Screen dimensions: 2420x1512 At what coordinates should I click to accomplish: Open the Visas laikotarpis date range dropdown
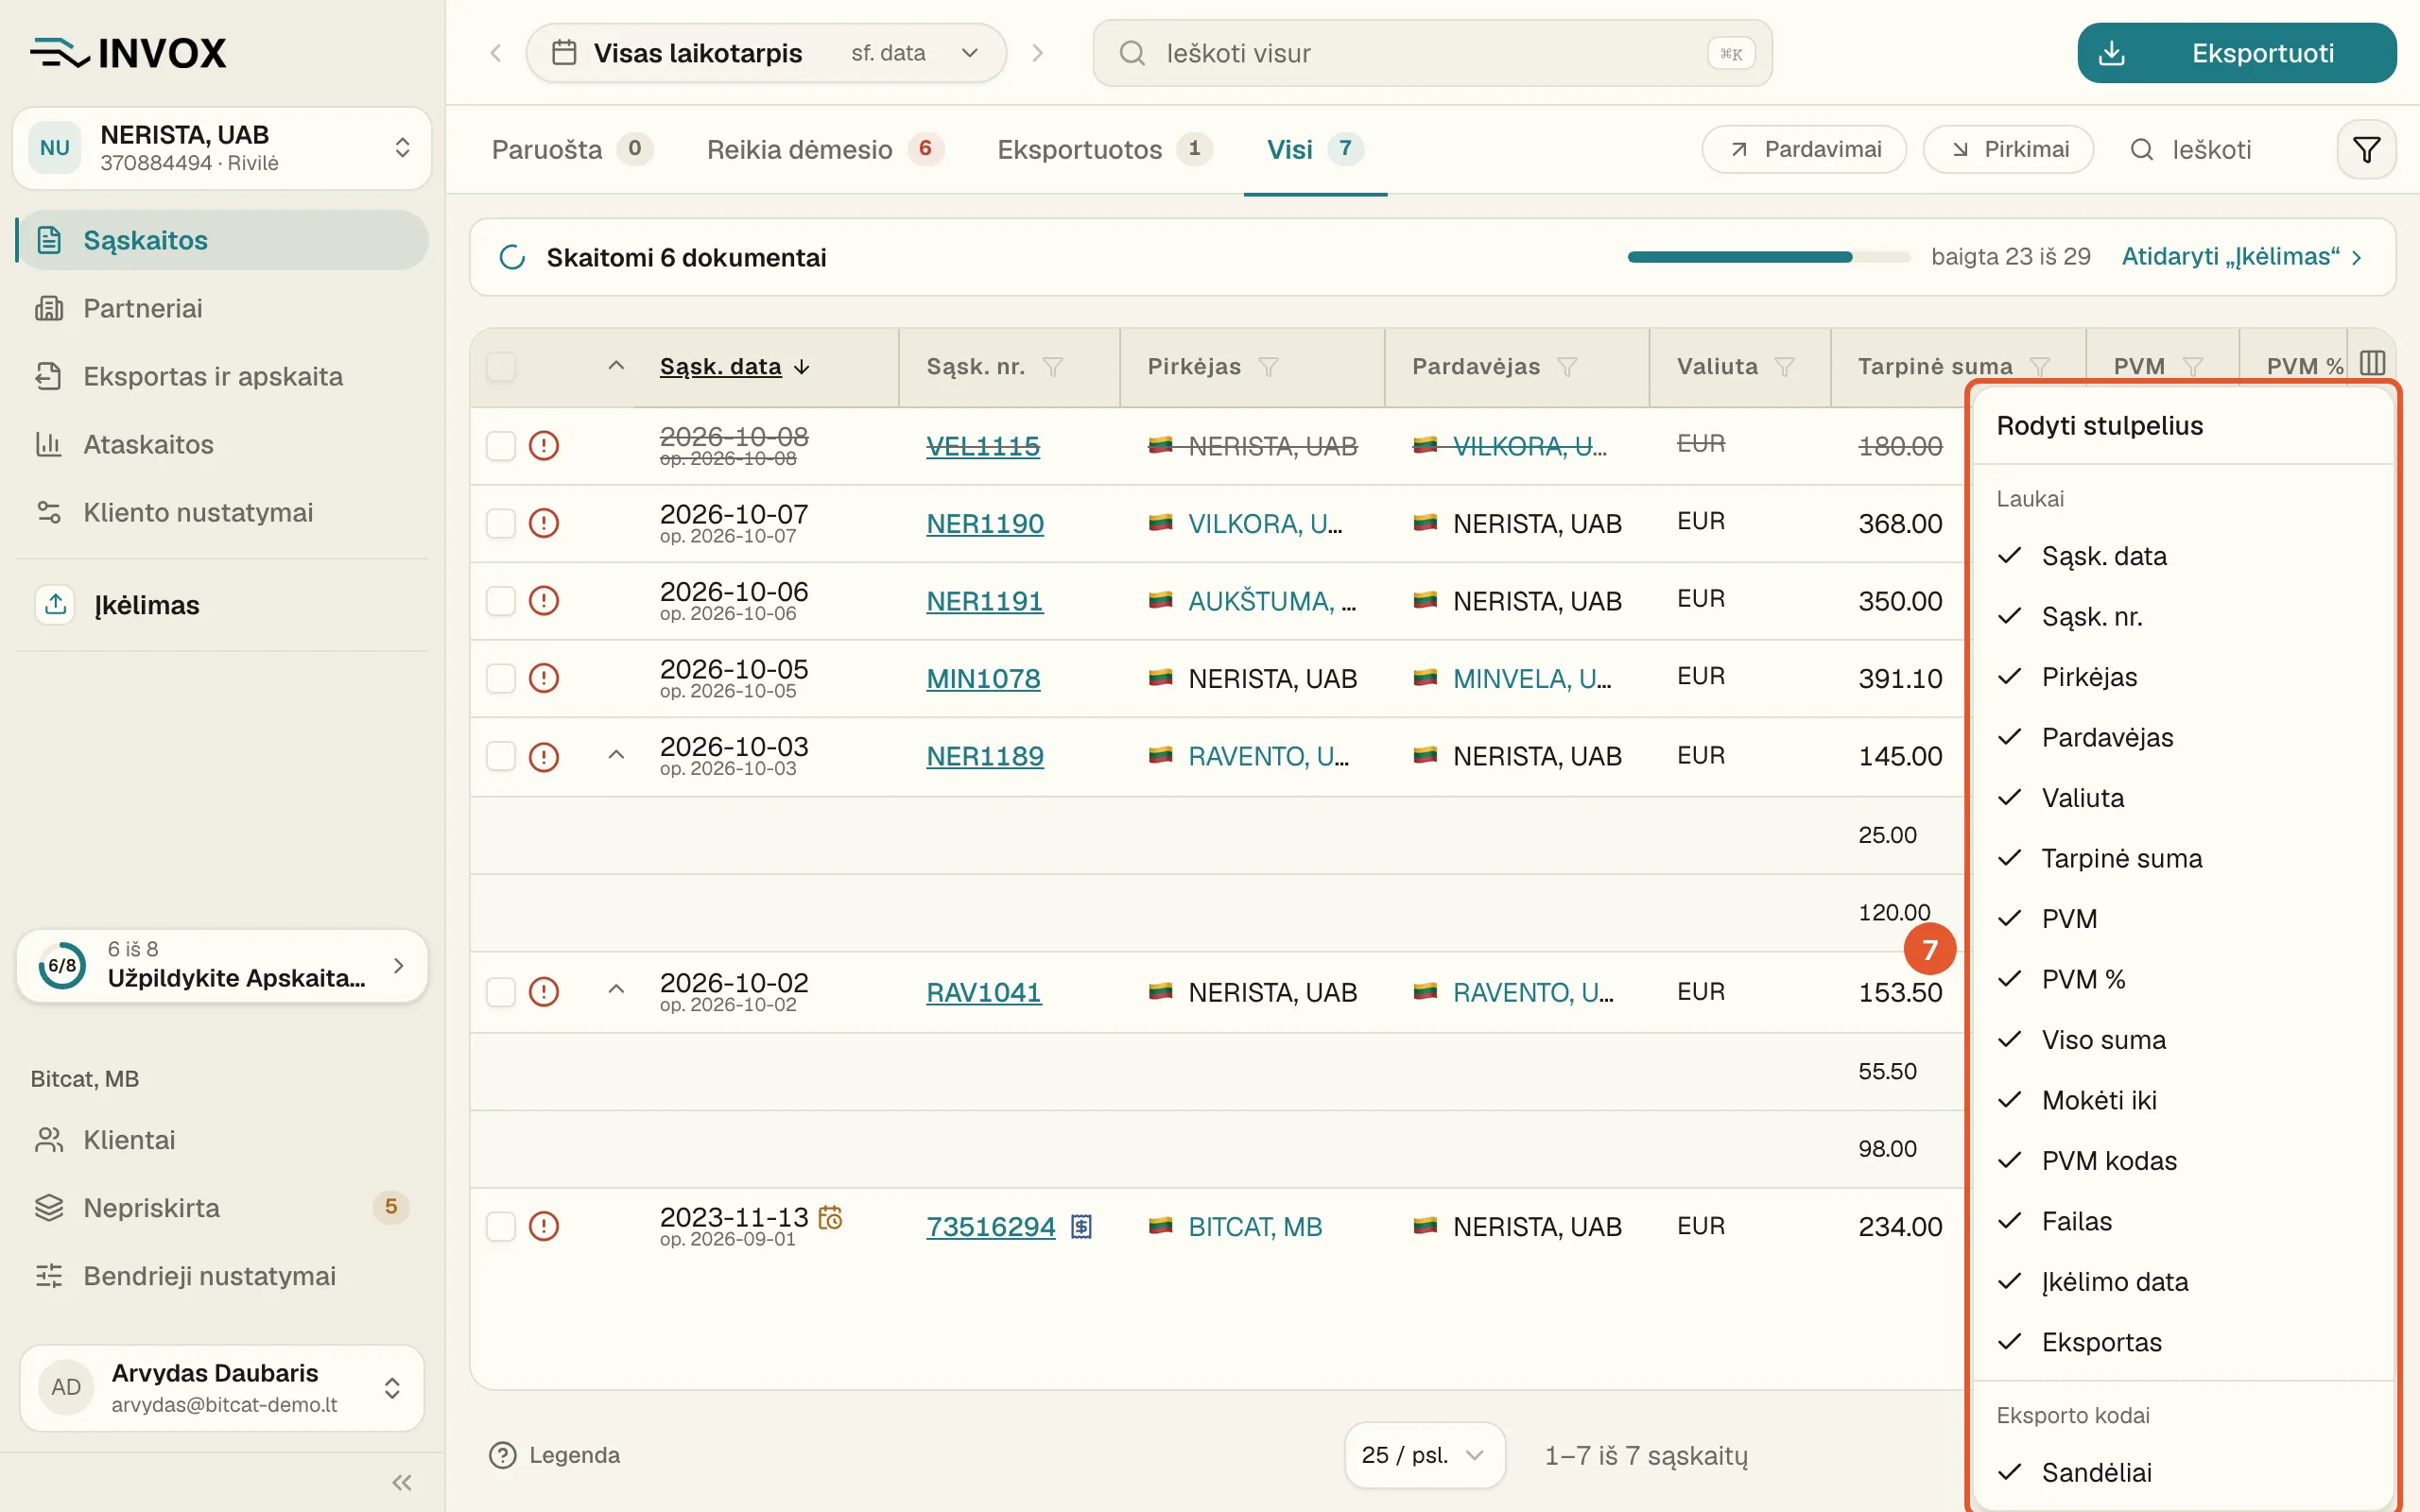pos(765,53)
